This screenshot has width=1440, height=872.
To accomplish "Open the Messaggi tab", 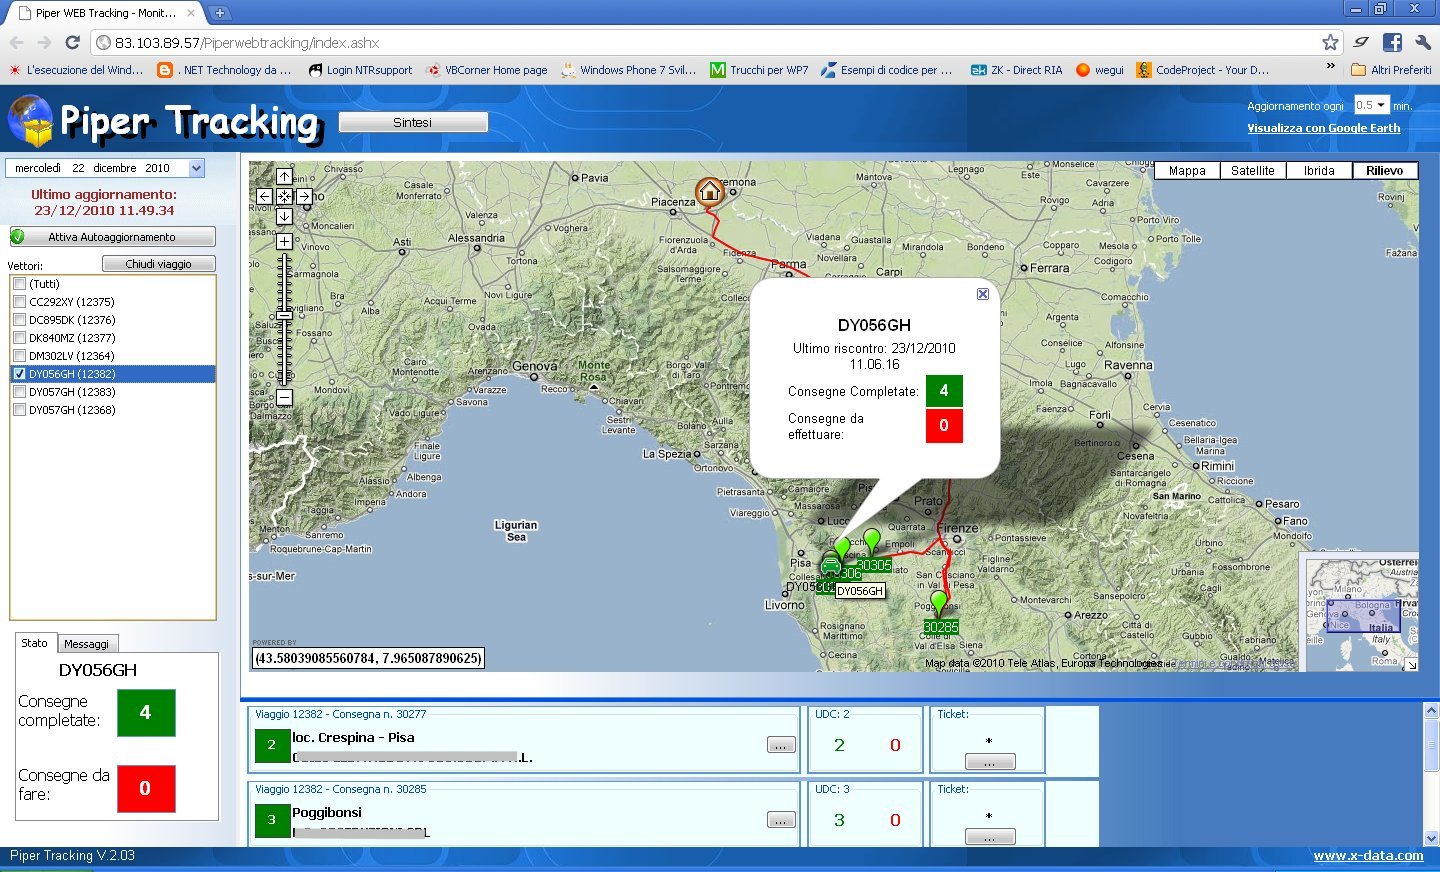I will 87,644.
